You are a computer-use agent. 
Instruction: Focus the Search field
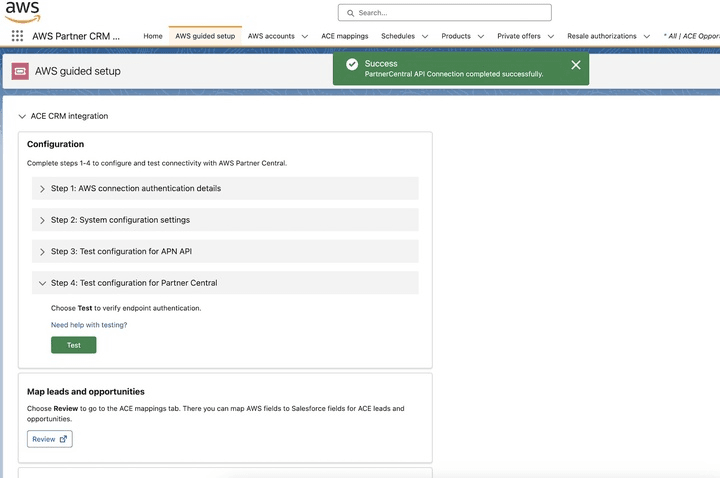(444, 13)
